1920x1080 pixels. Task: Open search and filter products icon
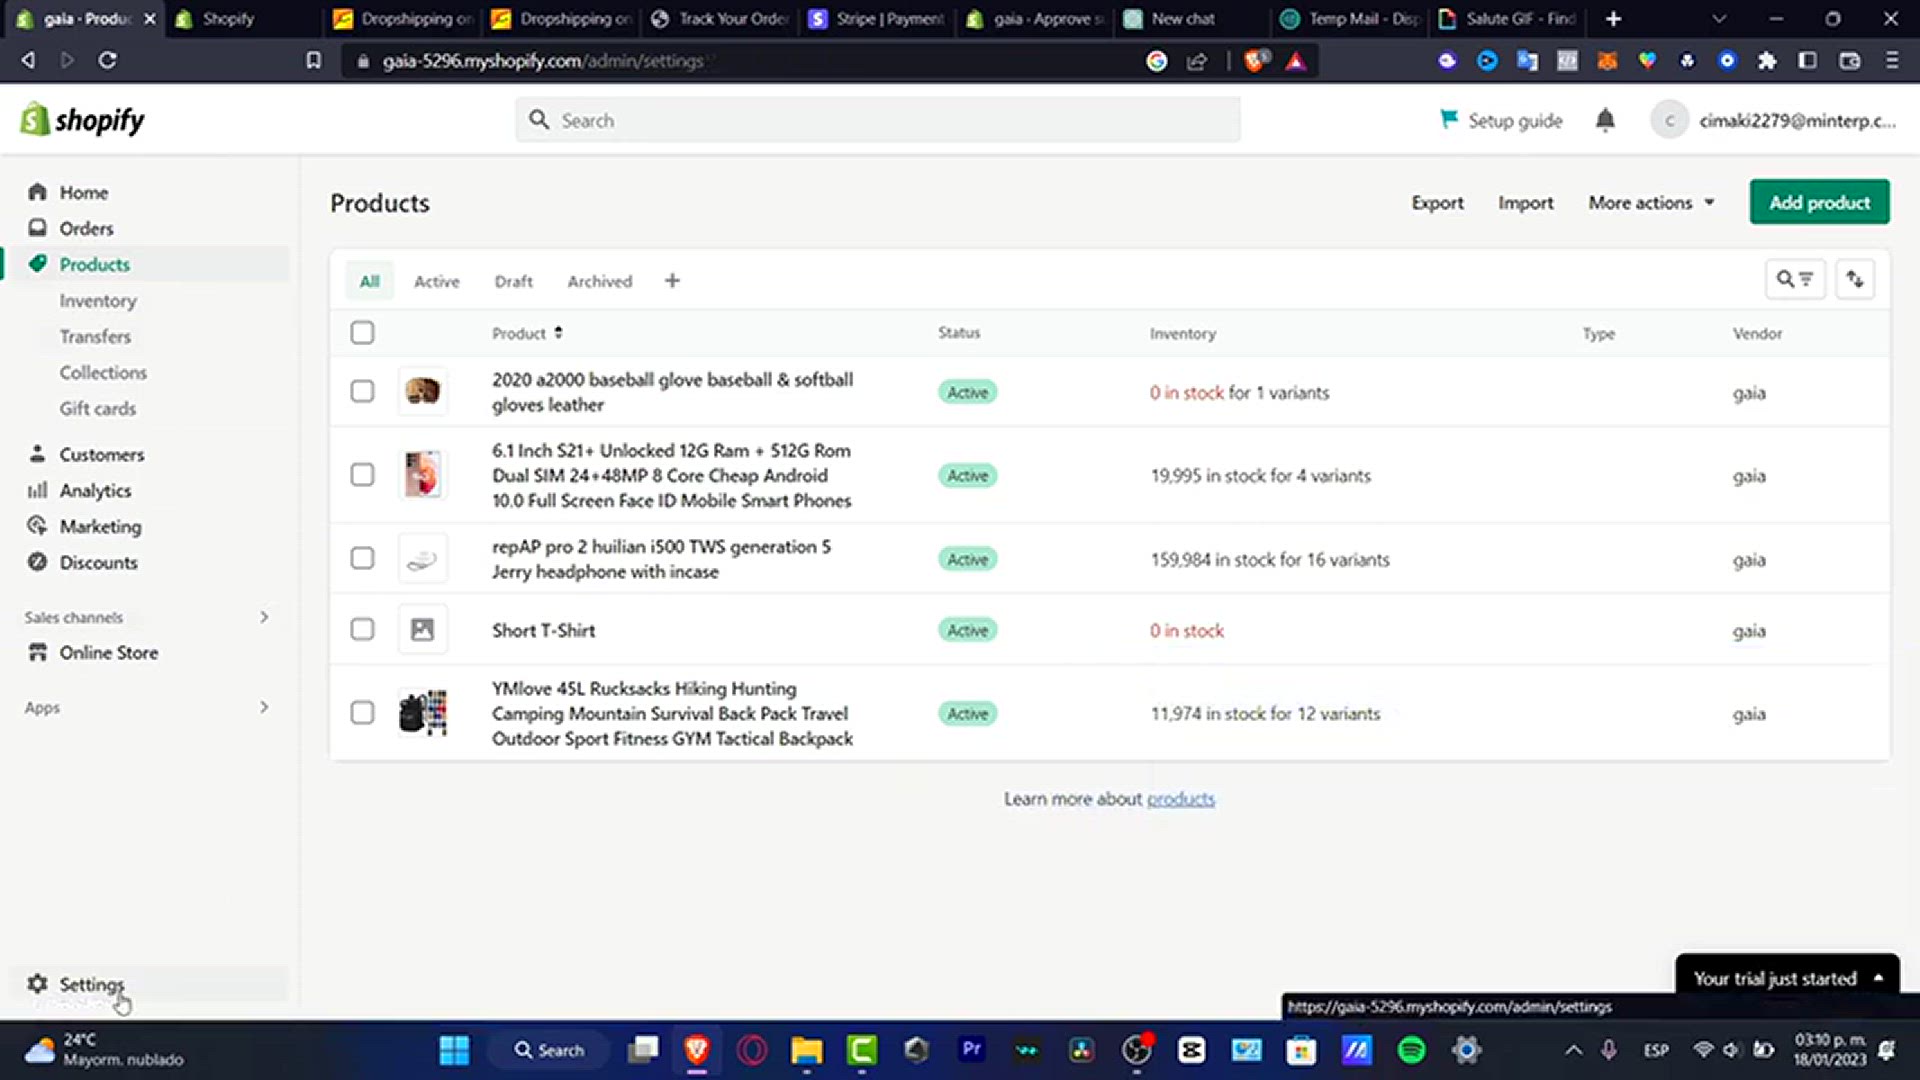pyautogui.click(x=1795, y=280)
